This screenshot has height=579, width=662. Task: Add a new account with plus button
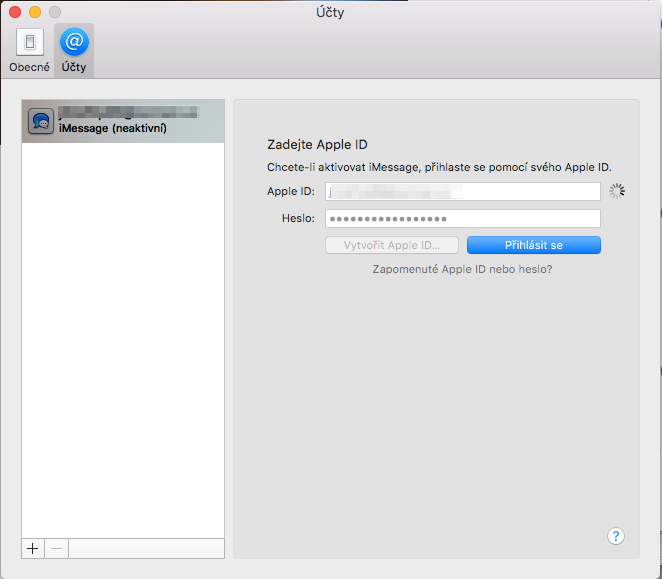[33, 548]
